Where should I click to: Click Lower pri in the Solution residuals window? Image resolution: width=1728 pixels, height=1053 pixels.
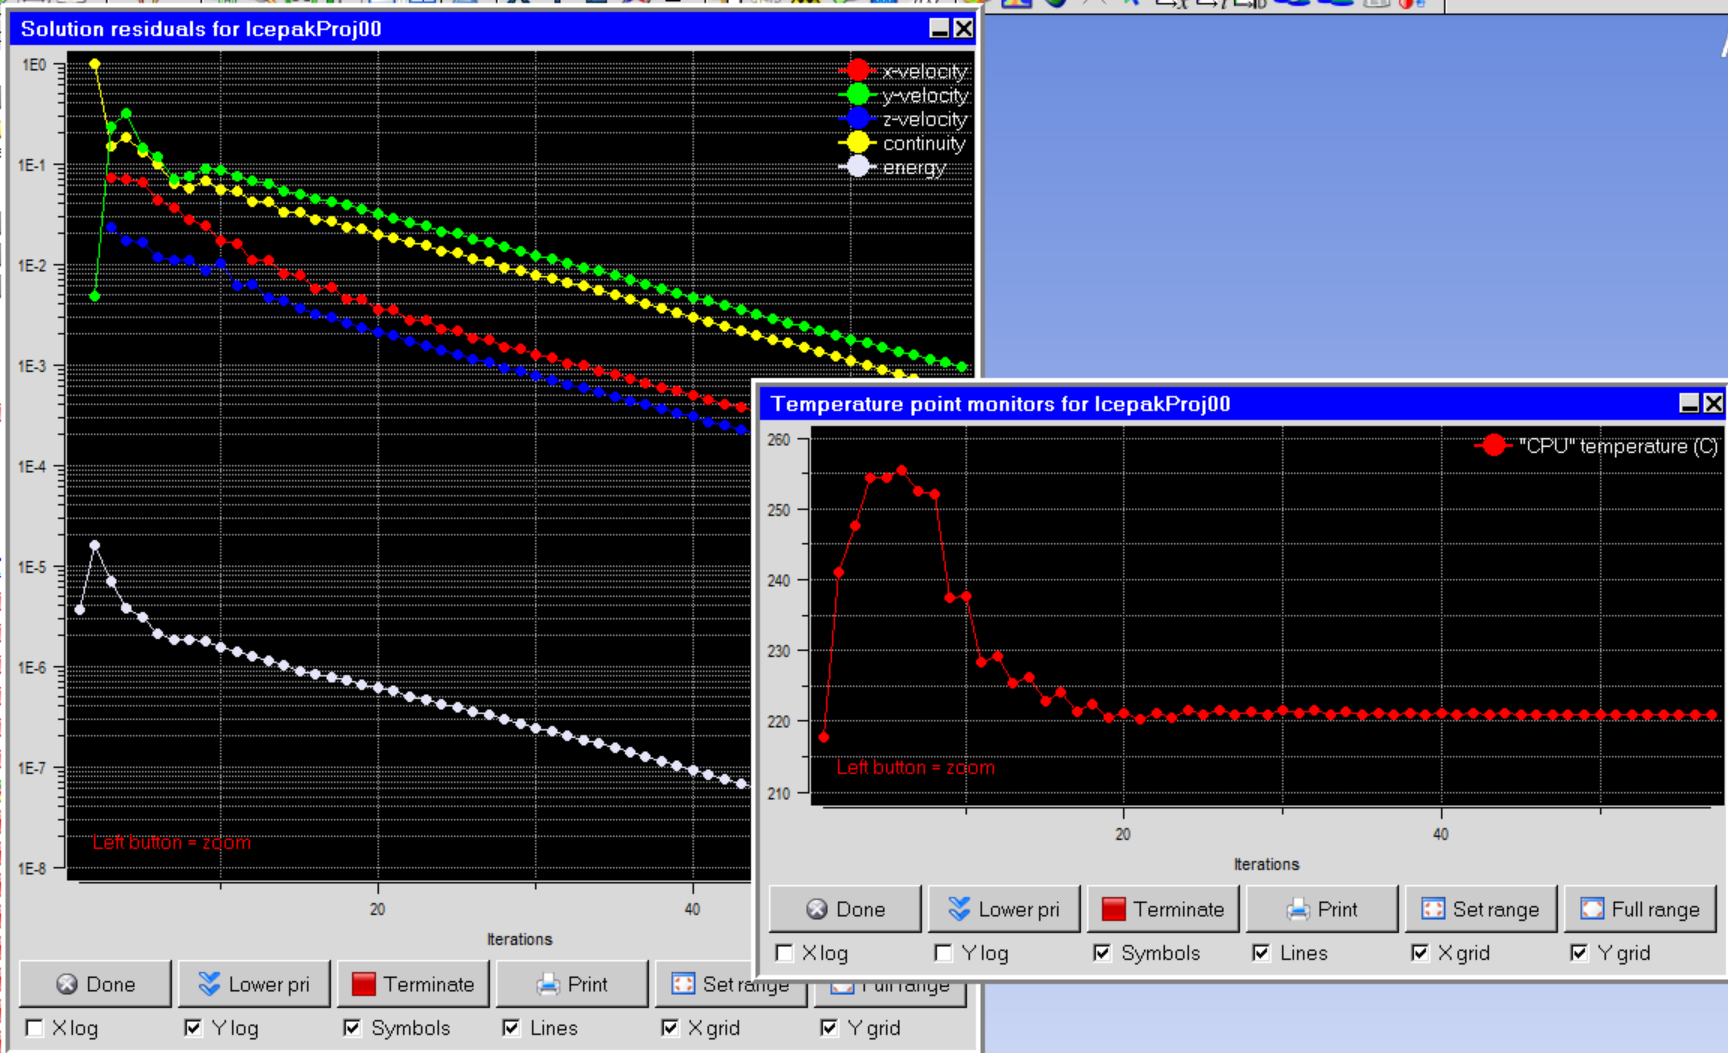tap(254, 984)
